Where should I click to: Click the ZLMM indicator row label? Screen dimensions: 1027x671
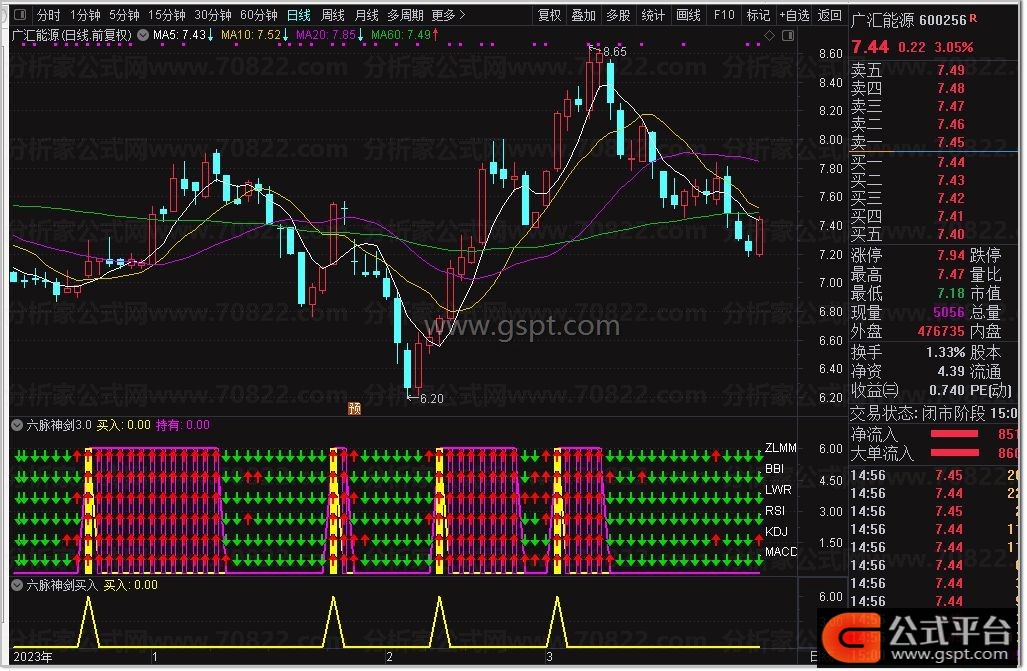pyautogui.click(x=781, y=448)
